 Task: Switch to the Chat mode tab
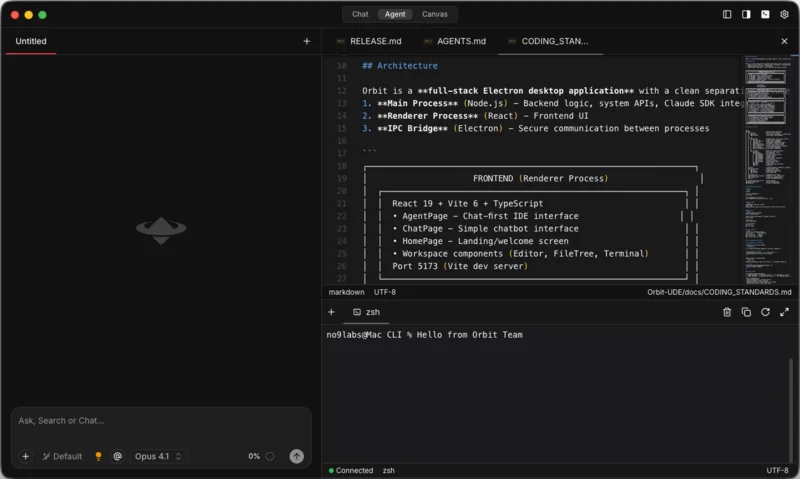pyautogui.click(x=360, y=14)
